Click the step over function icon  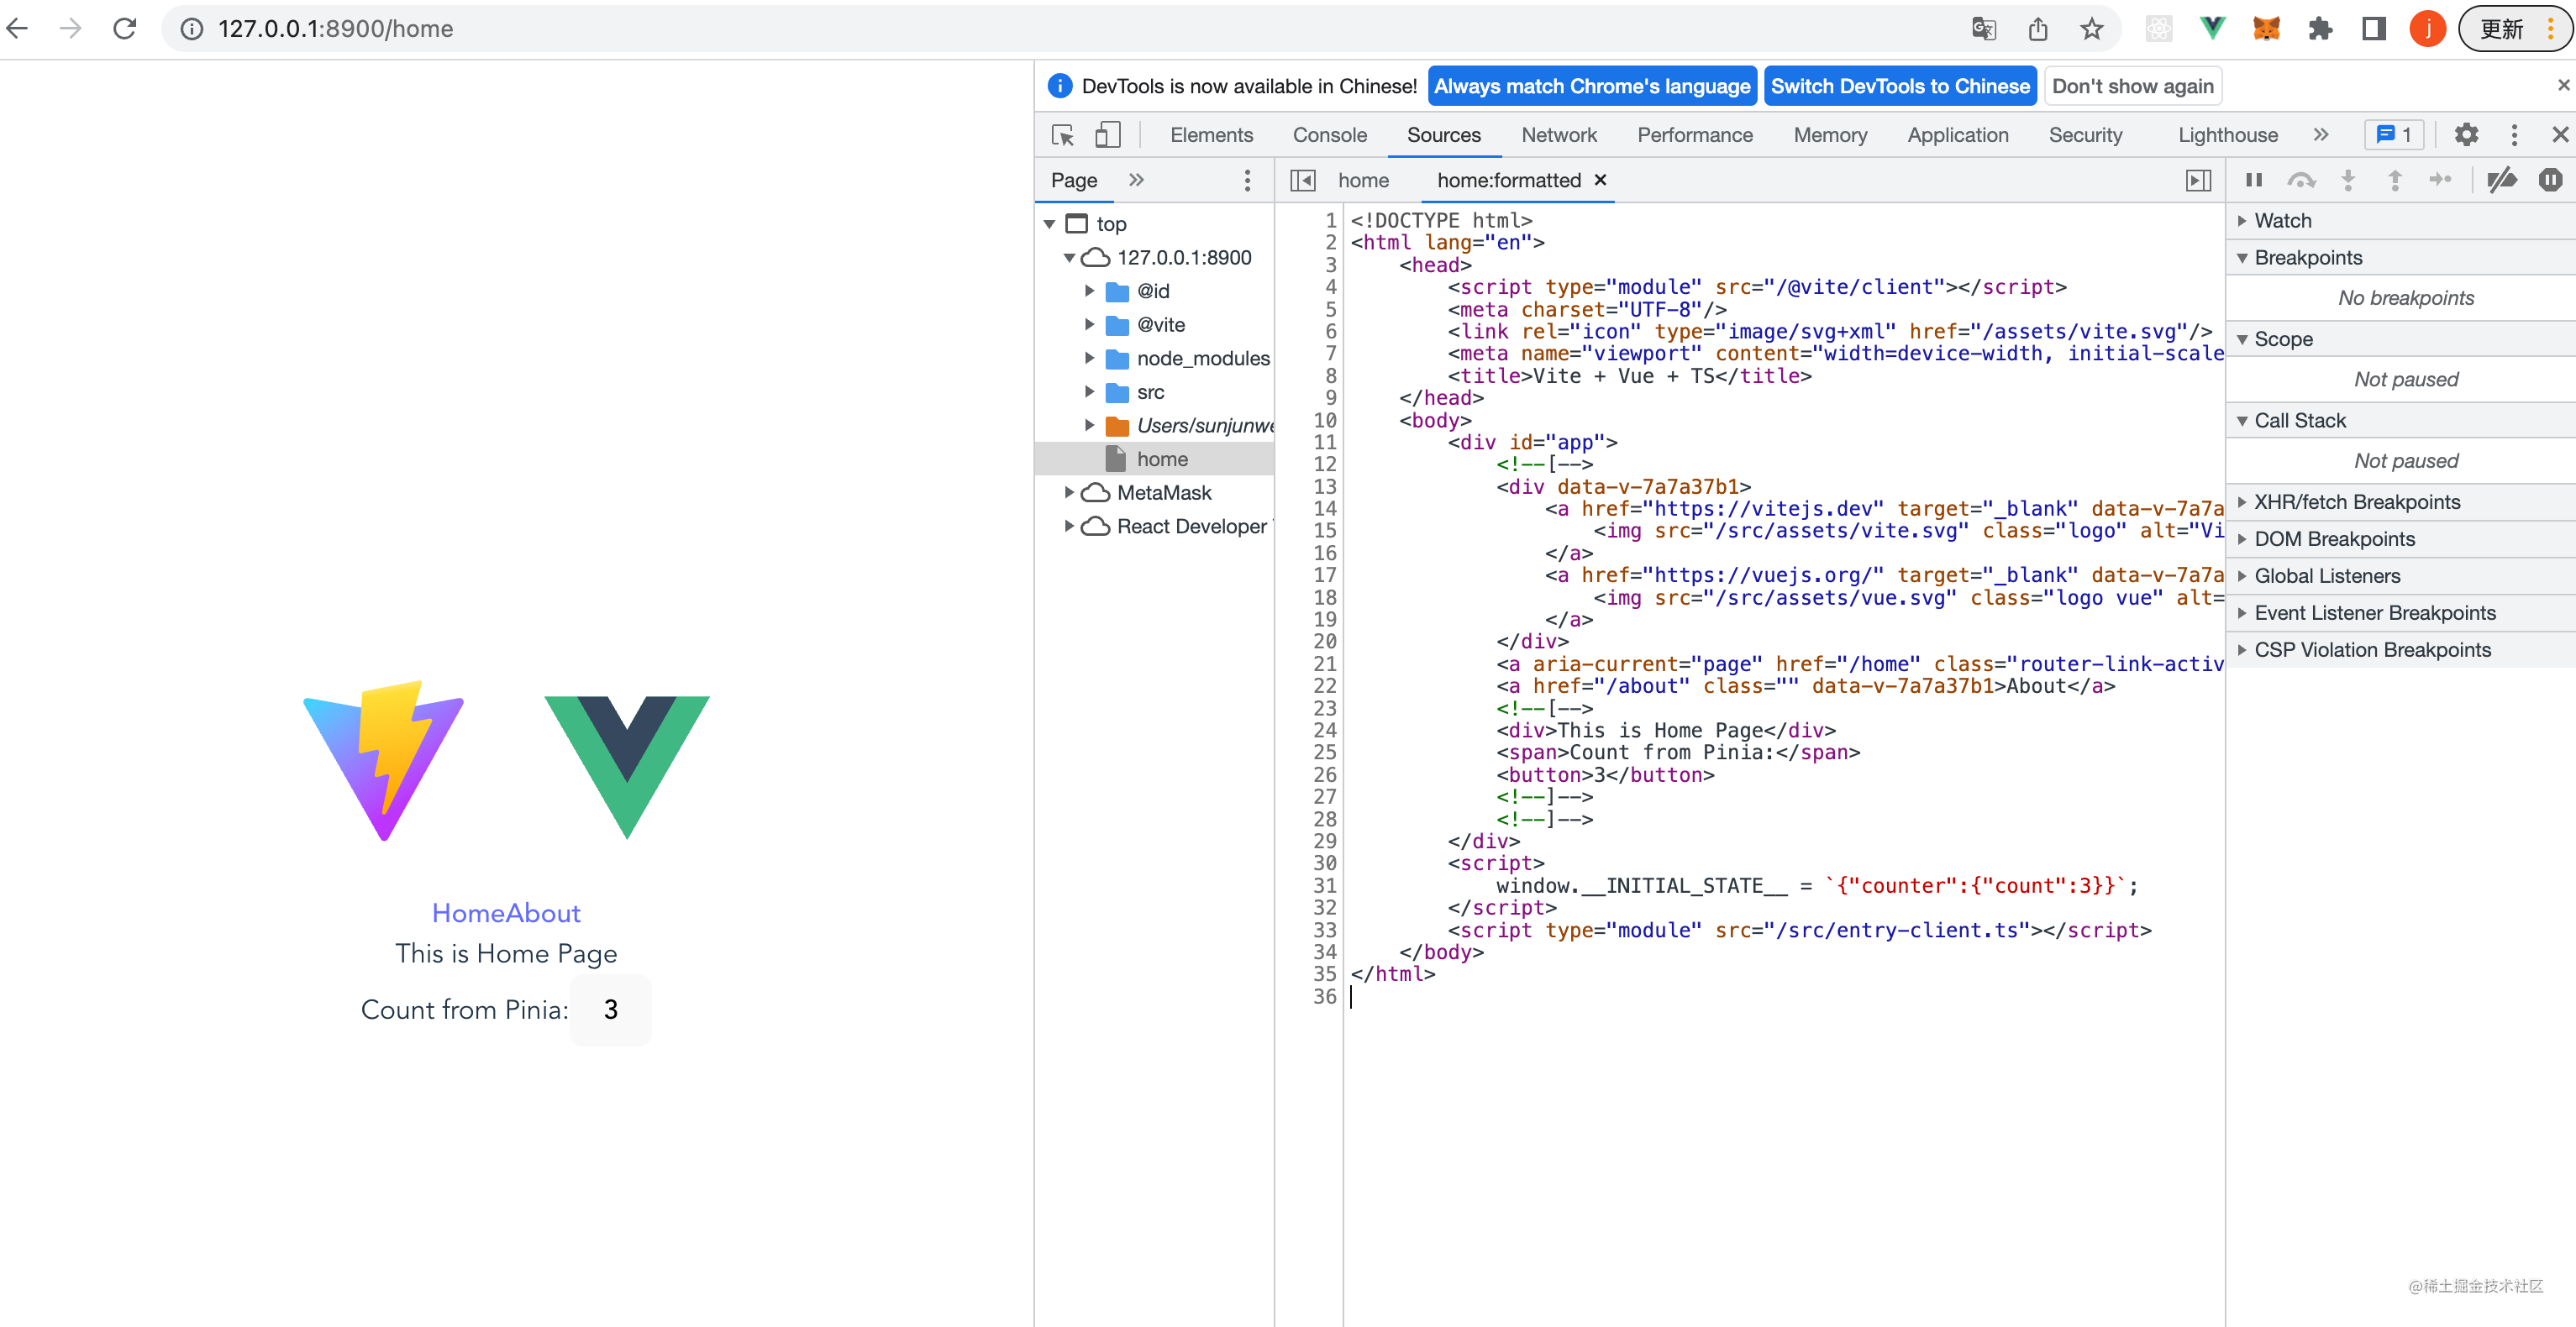(2300, 180)
